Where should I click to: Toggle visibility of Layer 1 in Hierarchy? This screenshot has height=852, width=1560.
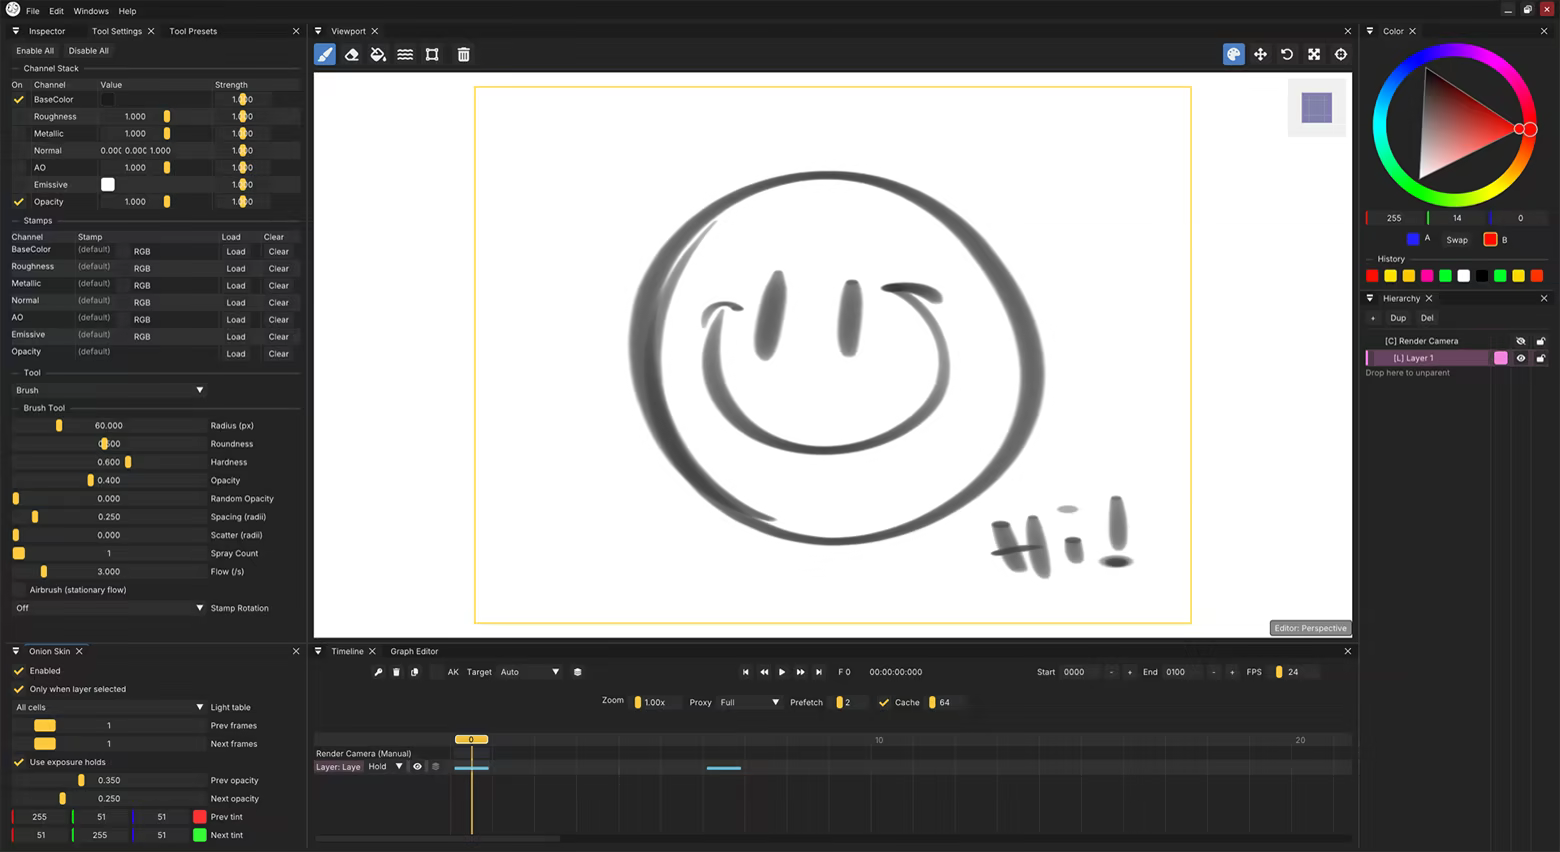coord(1521,358)
